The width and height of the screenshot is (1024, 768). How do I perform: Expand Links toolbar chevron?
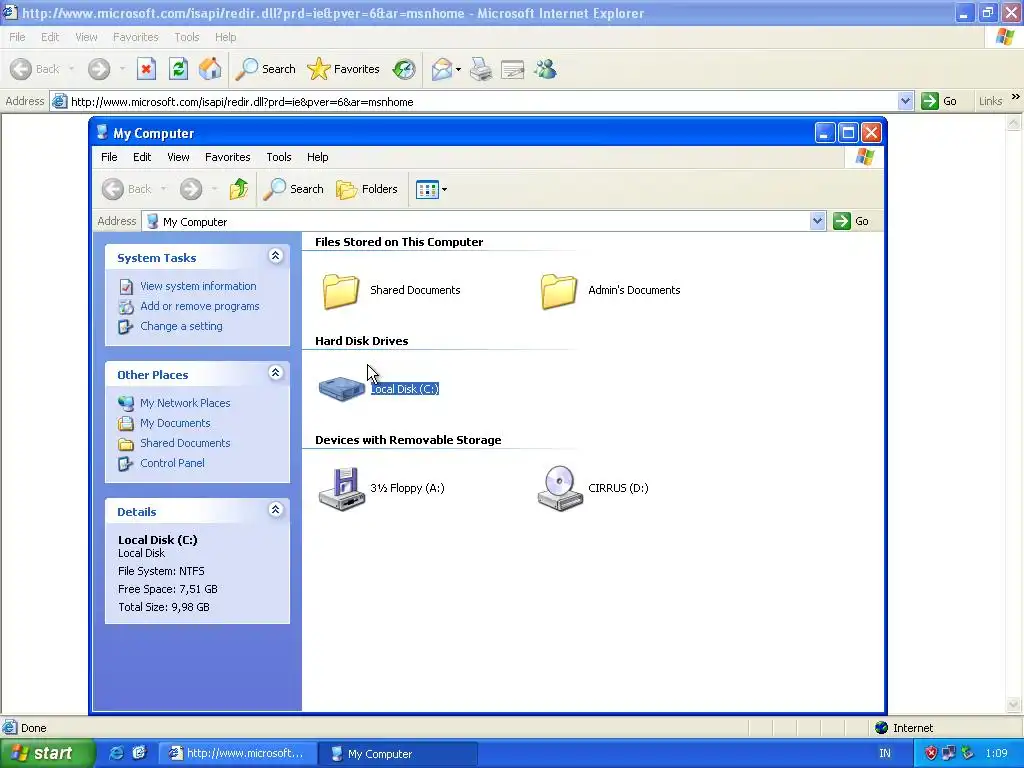(1016, 97)
